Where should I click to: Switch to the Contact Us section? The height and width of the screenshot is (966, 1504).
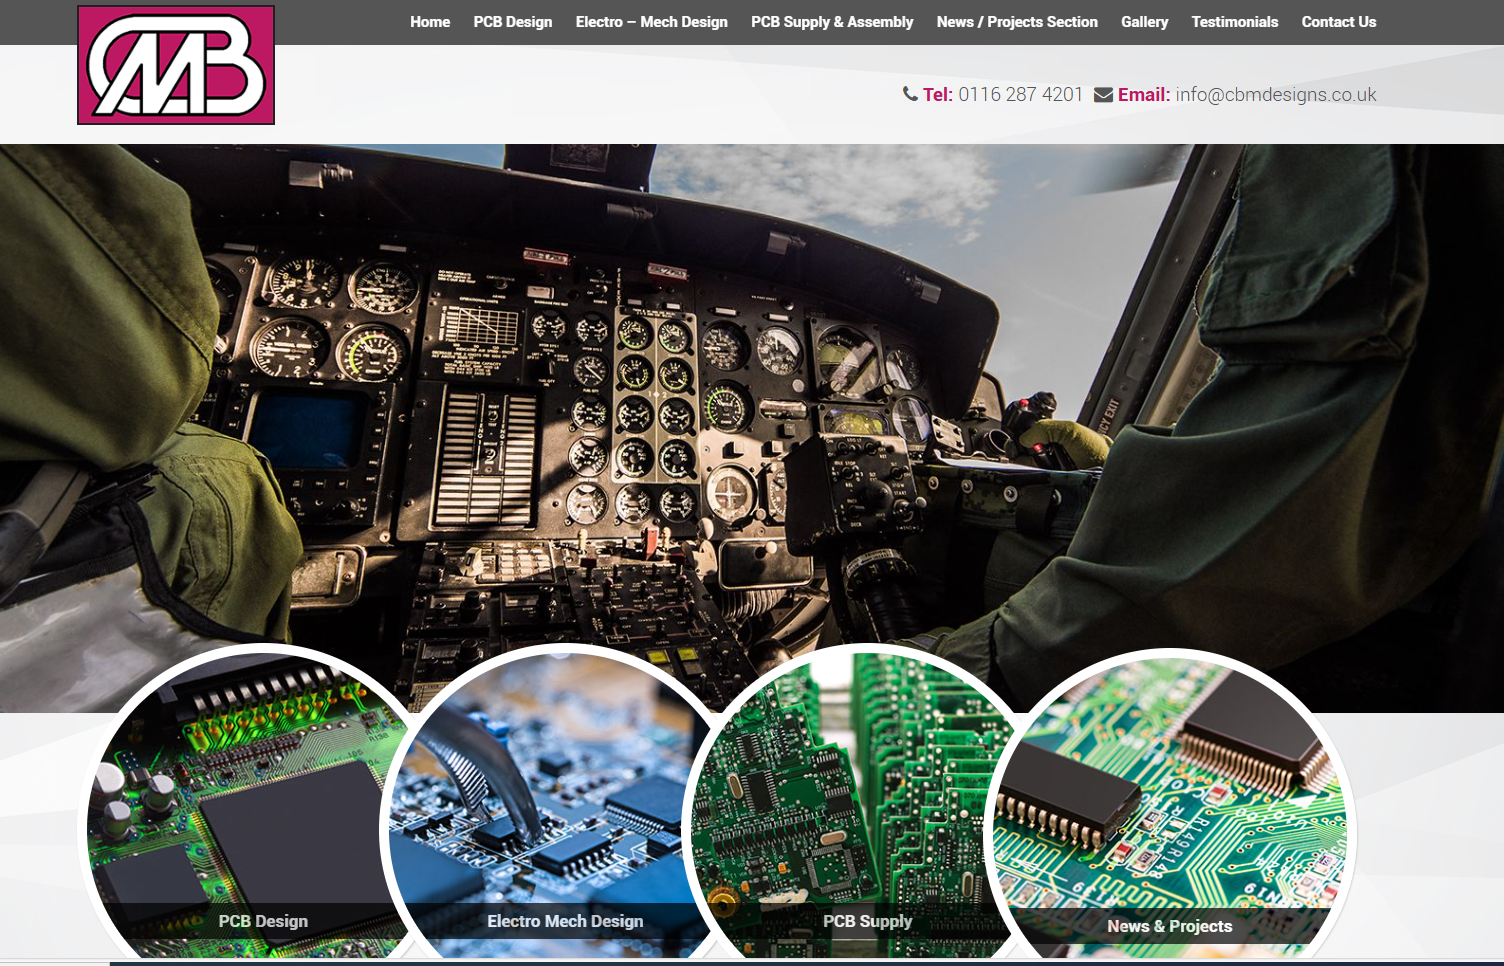pyautogui.click(x=1338, y=21)
